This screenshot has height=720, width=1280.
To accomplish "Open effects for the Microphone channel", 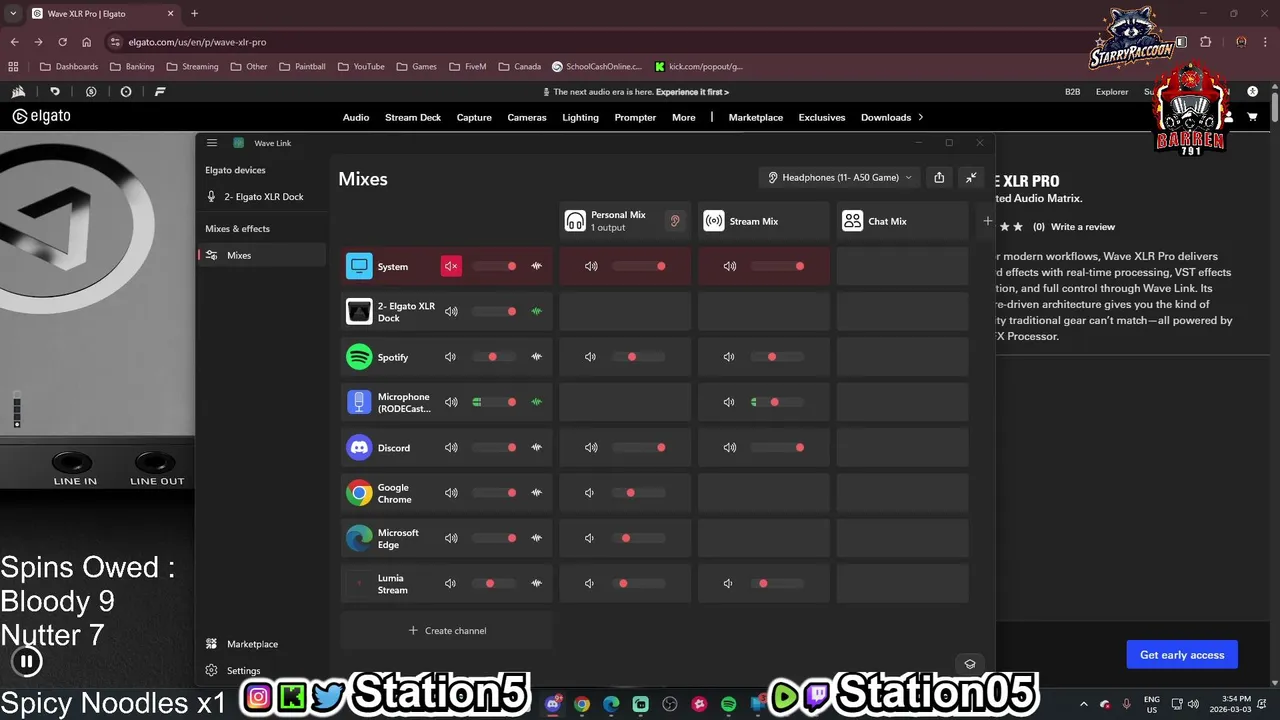I will click(537, 402).
